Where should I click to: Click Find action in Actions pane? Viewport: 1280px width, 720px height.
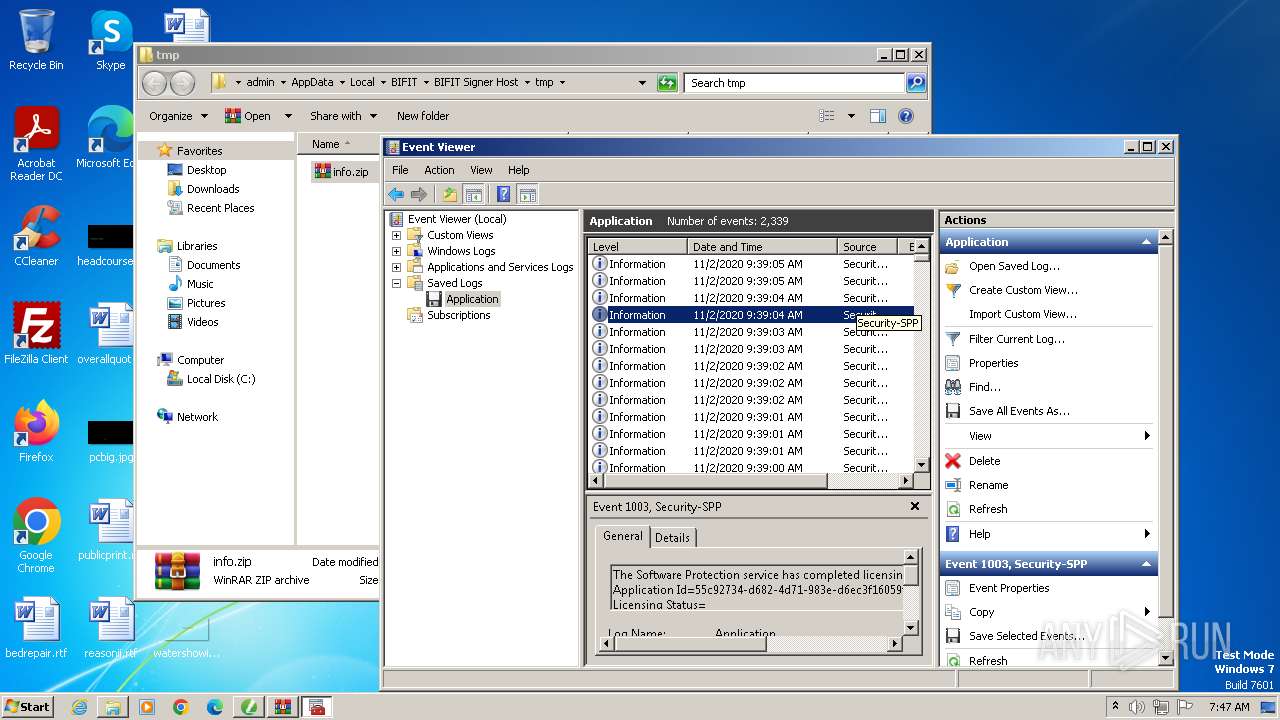[x=984, y=387]
